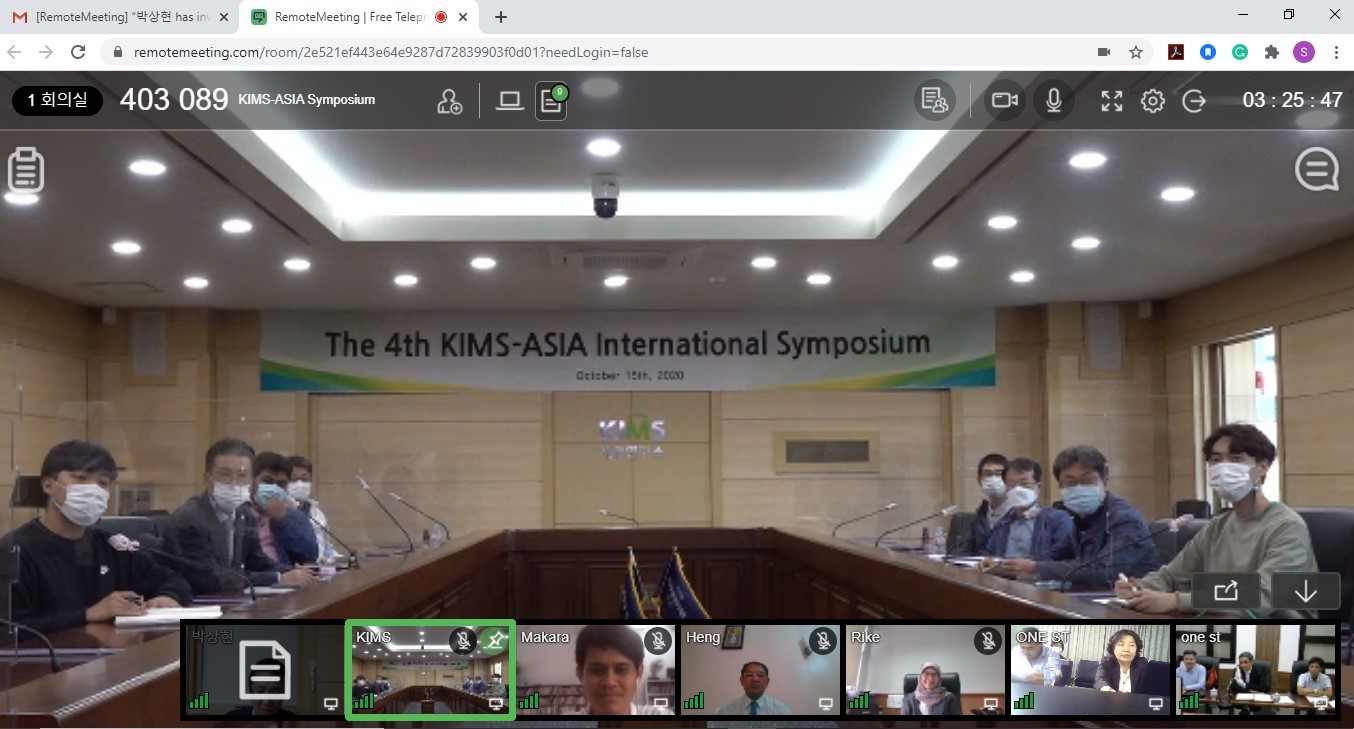Open the meeting notes icon with badge
This screenshot has width=1354, height=729.
pos(551,101)
